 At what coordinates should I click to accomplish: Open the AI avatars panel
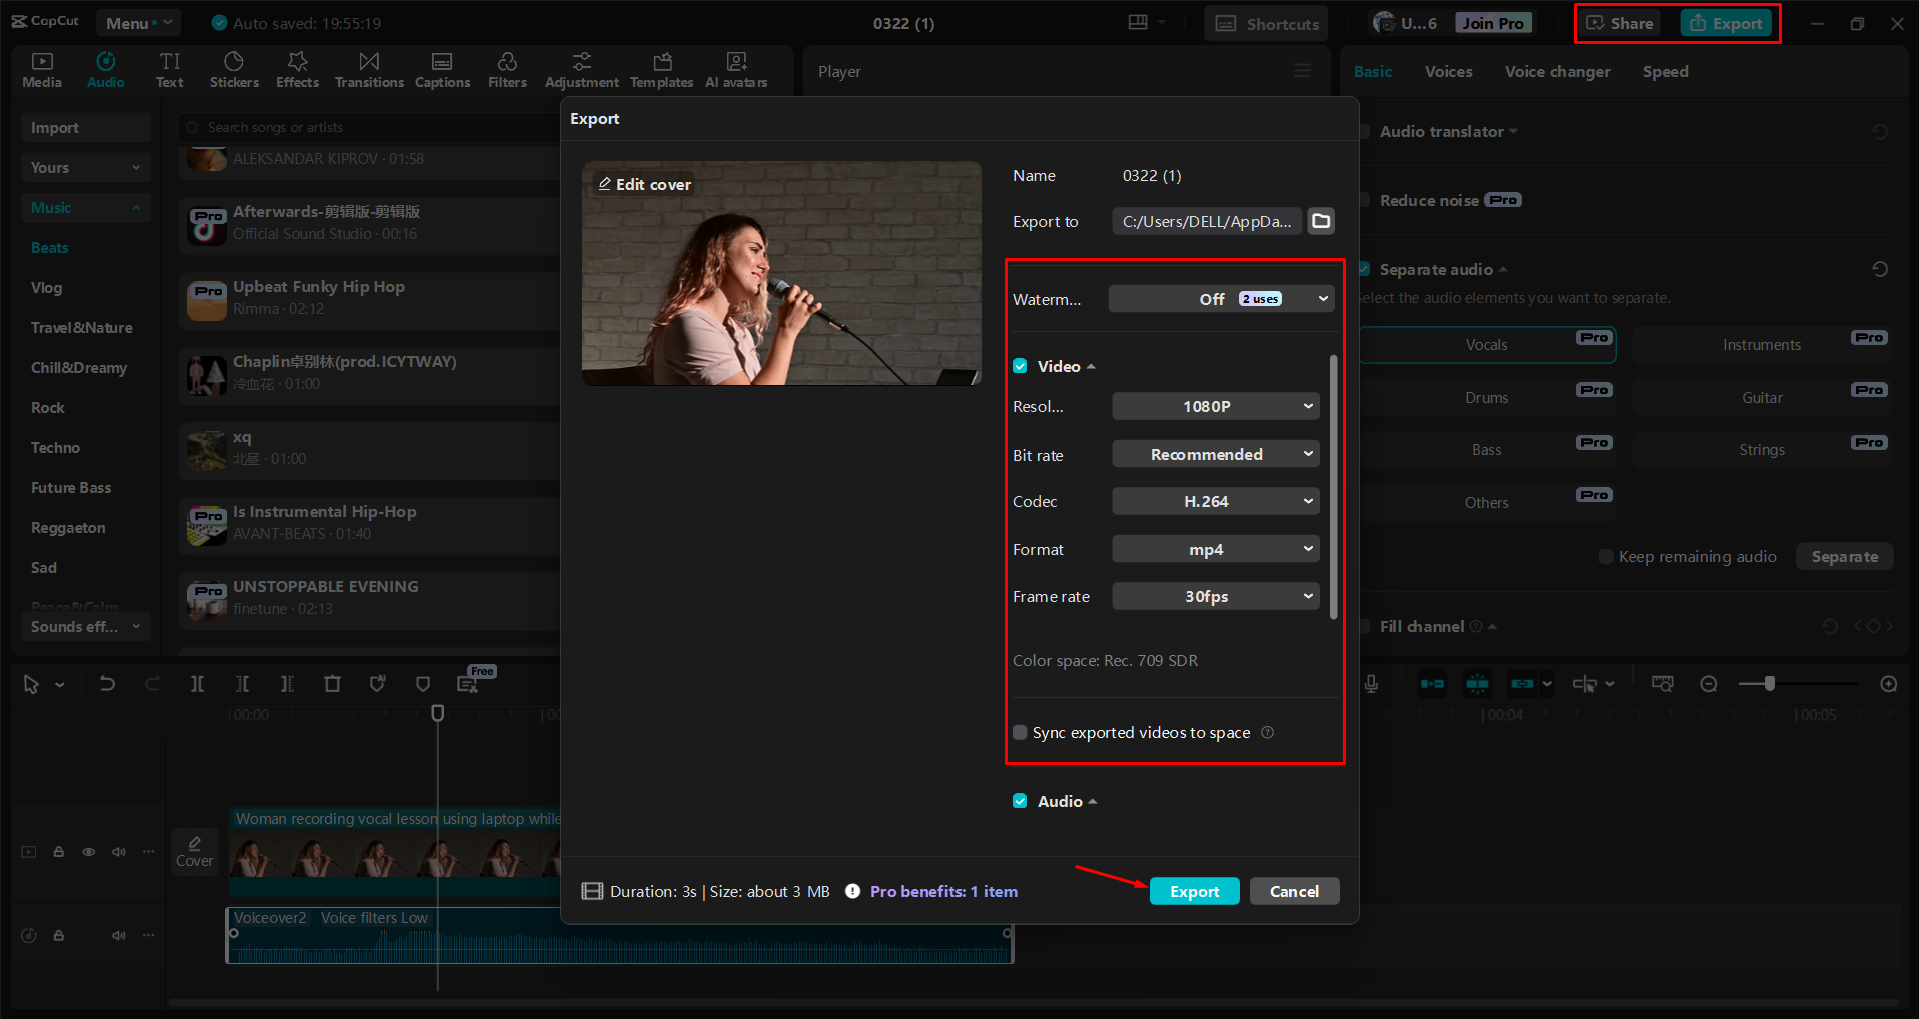[736, 69]
